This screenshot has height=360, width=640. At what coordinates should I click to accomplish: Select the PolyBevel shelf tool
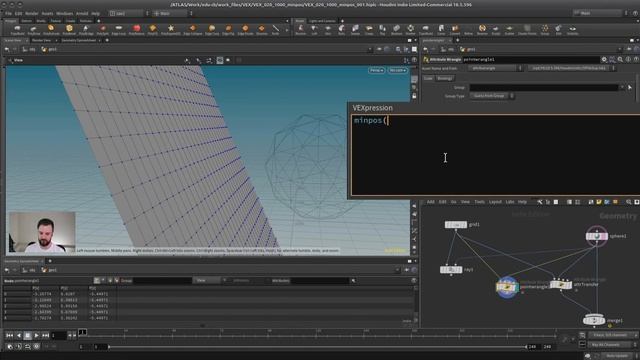[69, 29]
